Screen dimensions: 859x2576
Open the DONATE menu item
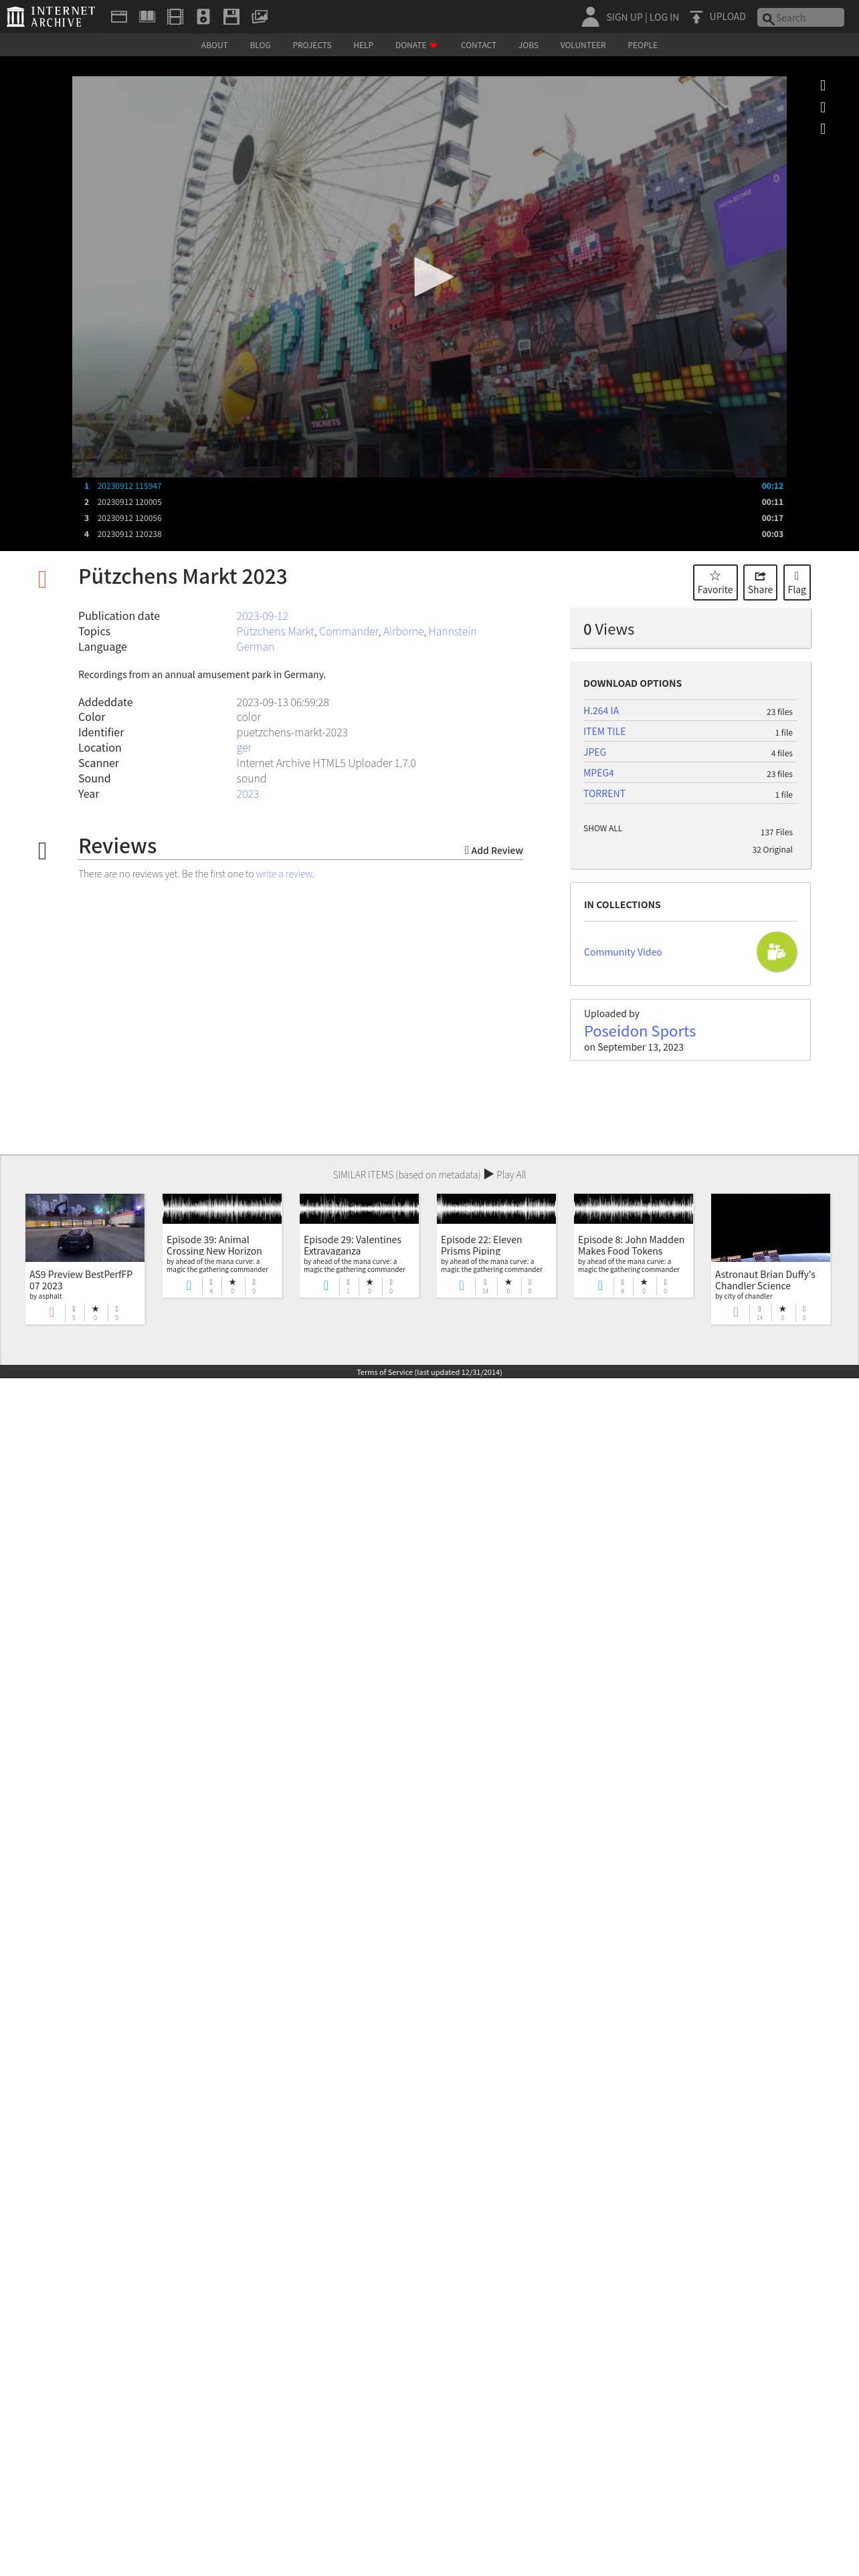(416, 45)
